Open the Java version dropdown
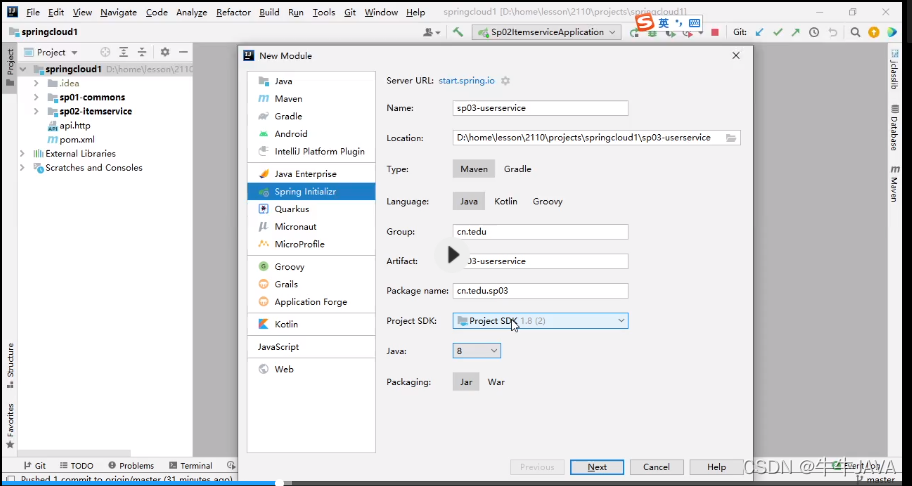The image size is (912, 486). click(x=476, y=351)
